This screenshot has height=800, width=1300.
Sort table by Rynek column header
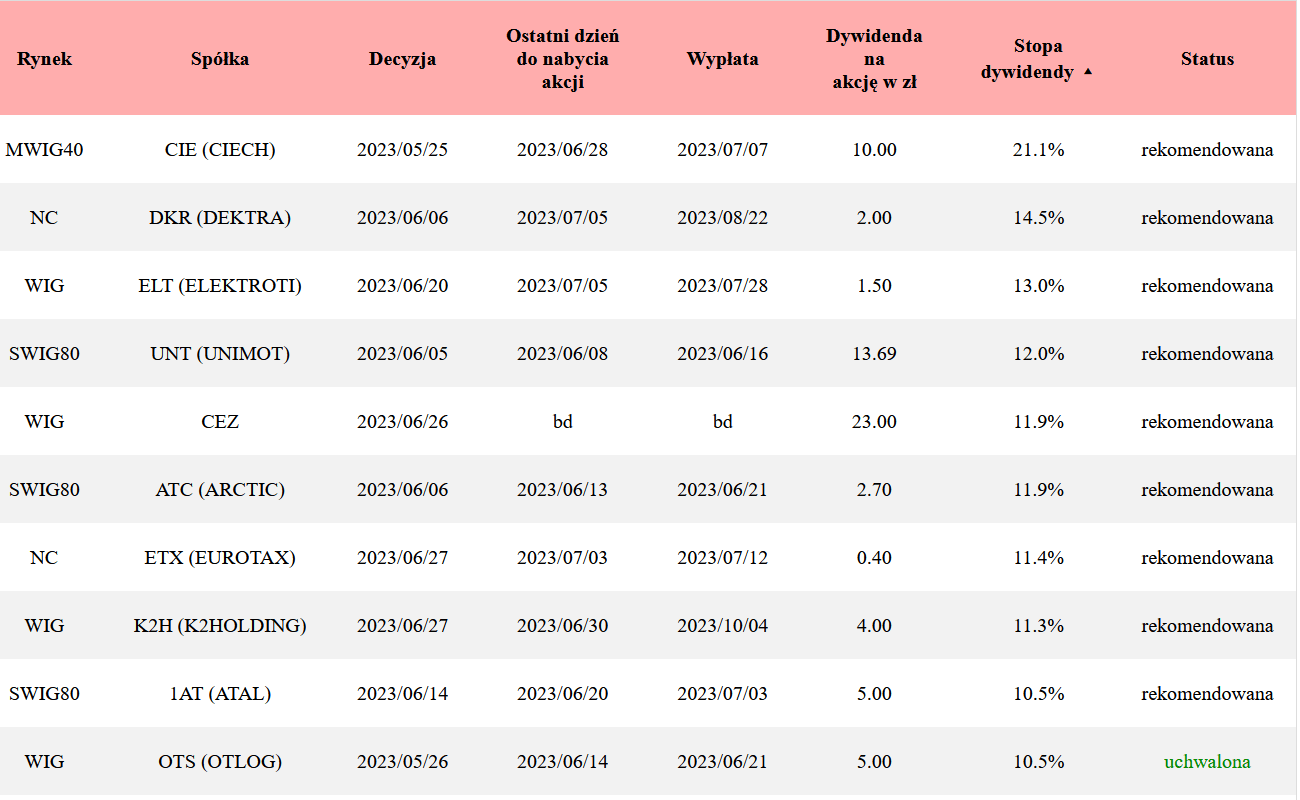(44, 59)
